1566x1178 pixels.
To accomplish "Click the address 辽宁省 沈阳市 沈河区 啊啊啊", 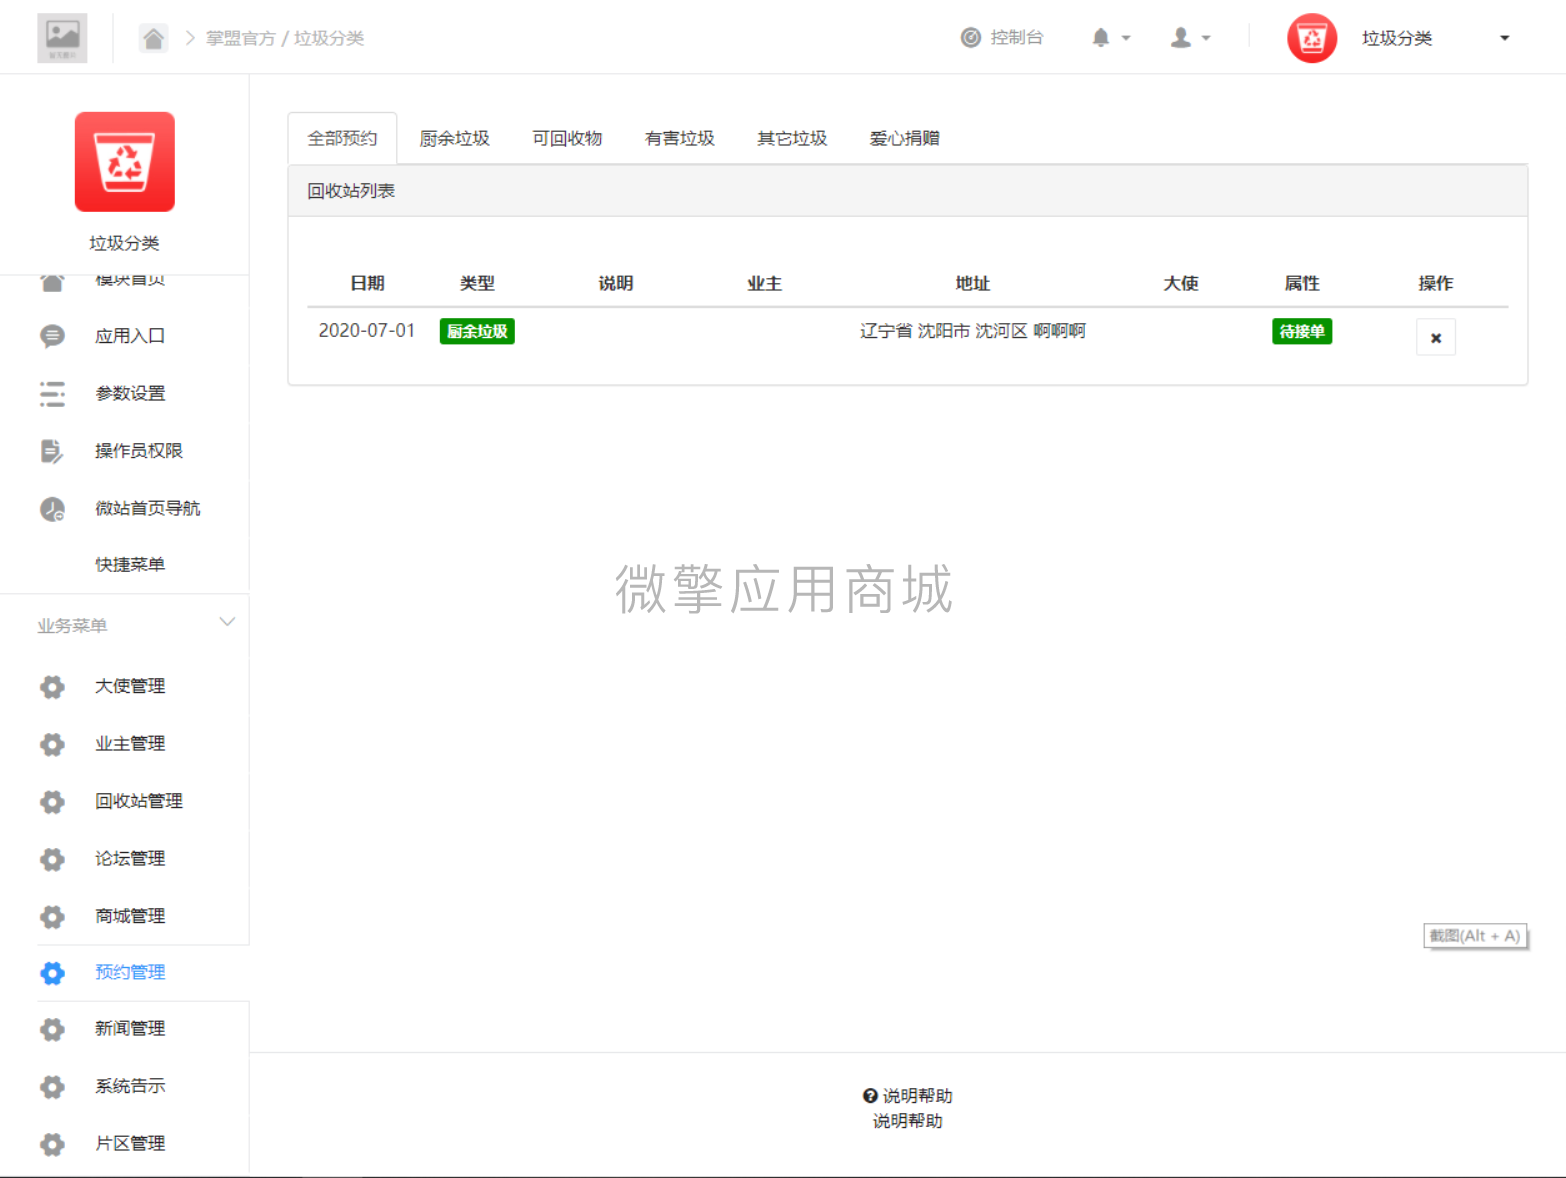I will (973, 331).
